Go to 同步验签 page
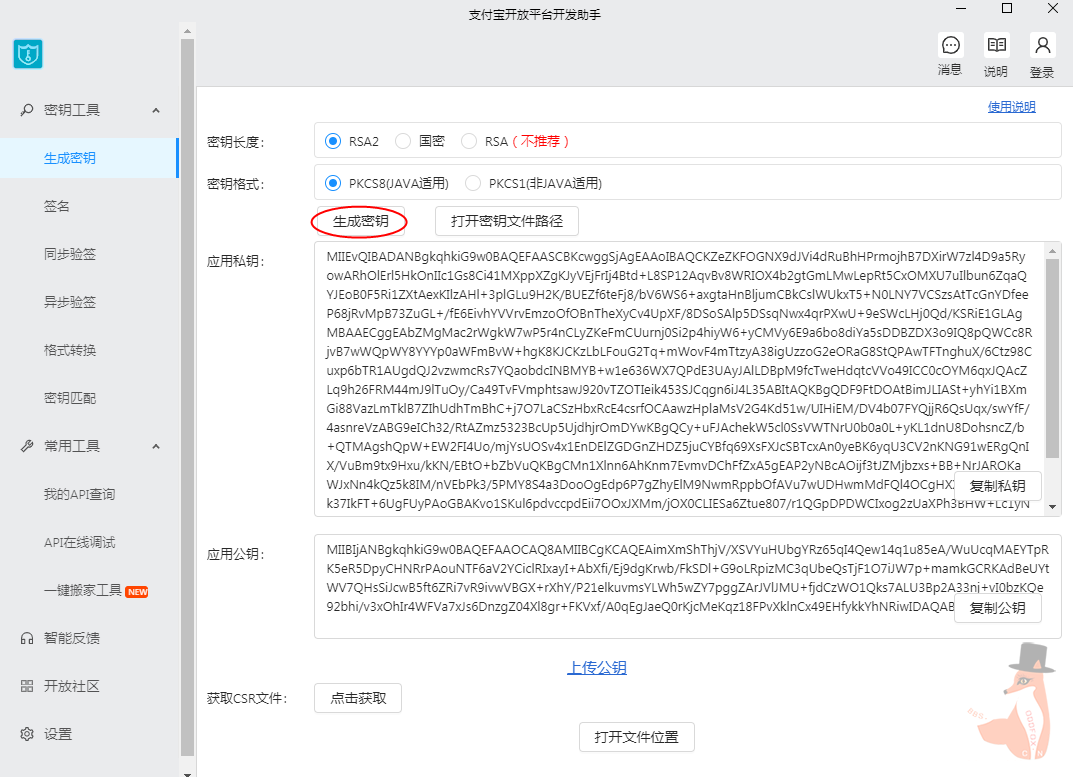Viewport: 1073px width, 777px height. pos(70,254)
